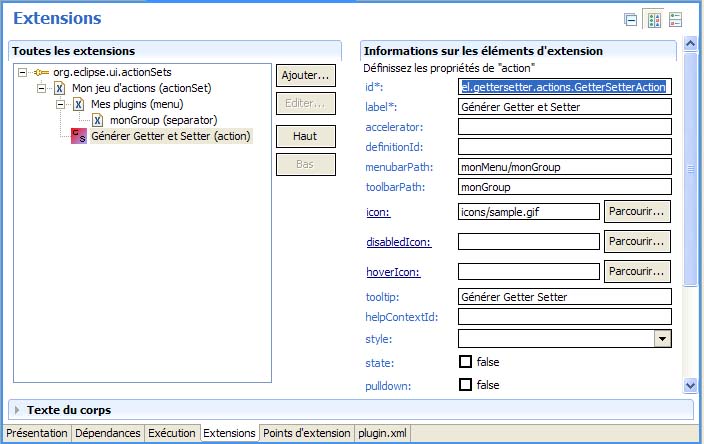This screenshot has width=704, height=444.
Task: Click the vertical layout icon in header
Action: point(654,19)
